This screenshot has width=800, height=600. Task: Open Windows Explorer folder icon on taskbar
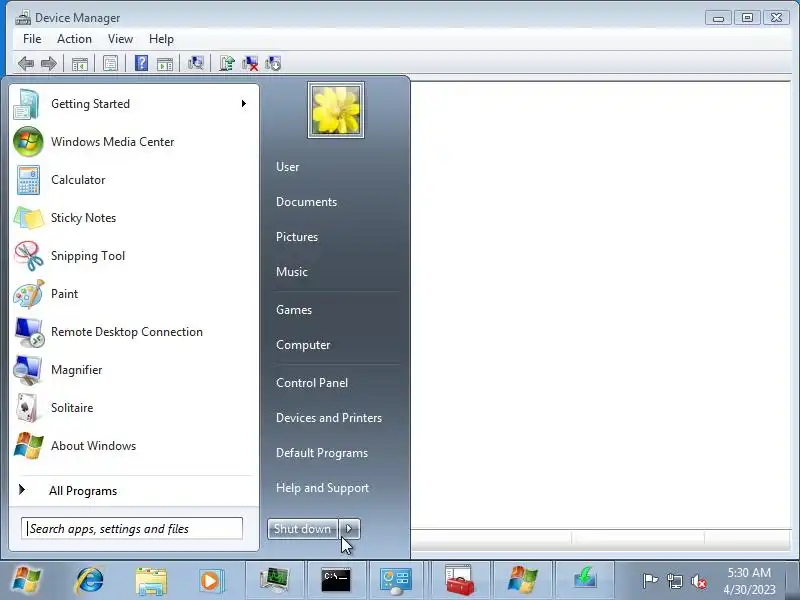[x=151, y=580]
